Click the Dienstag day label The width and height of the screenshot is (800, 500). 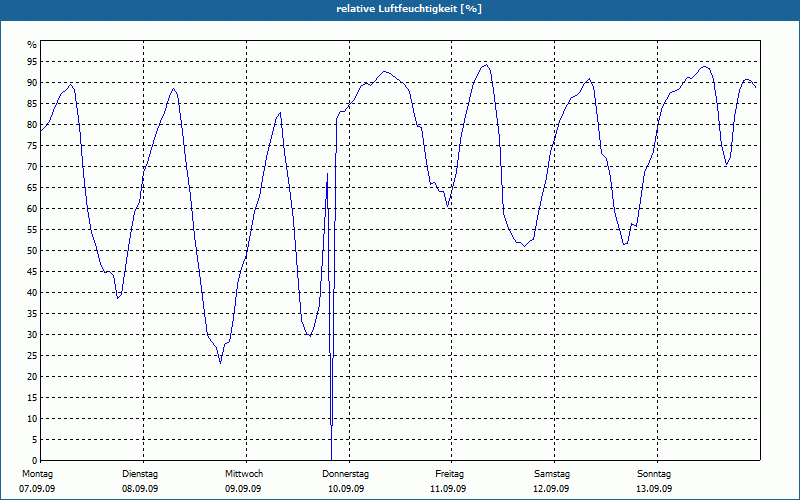point(140,474)
